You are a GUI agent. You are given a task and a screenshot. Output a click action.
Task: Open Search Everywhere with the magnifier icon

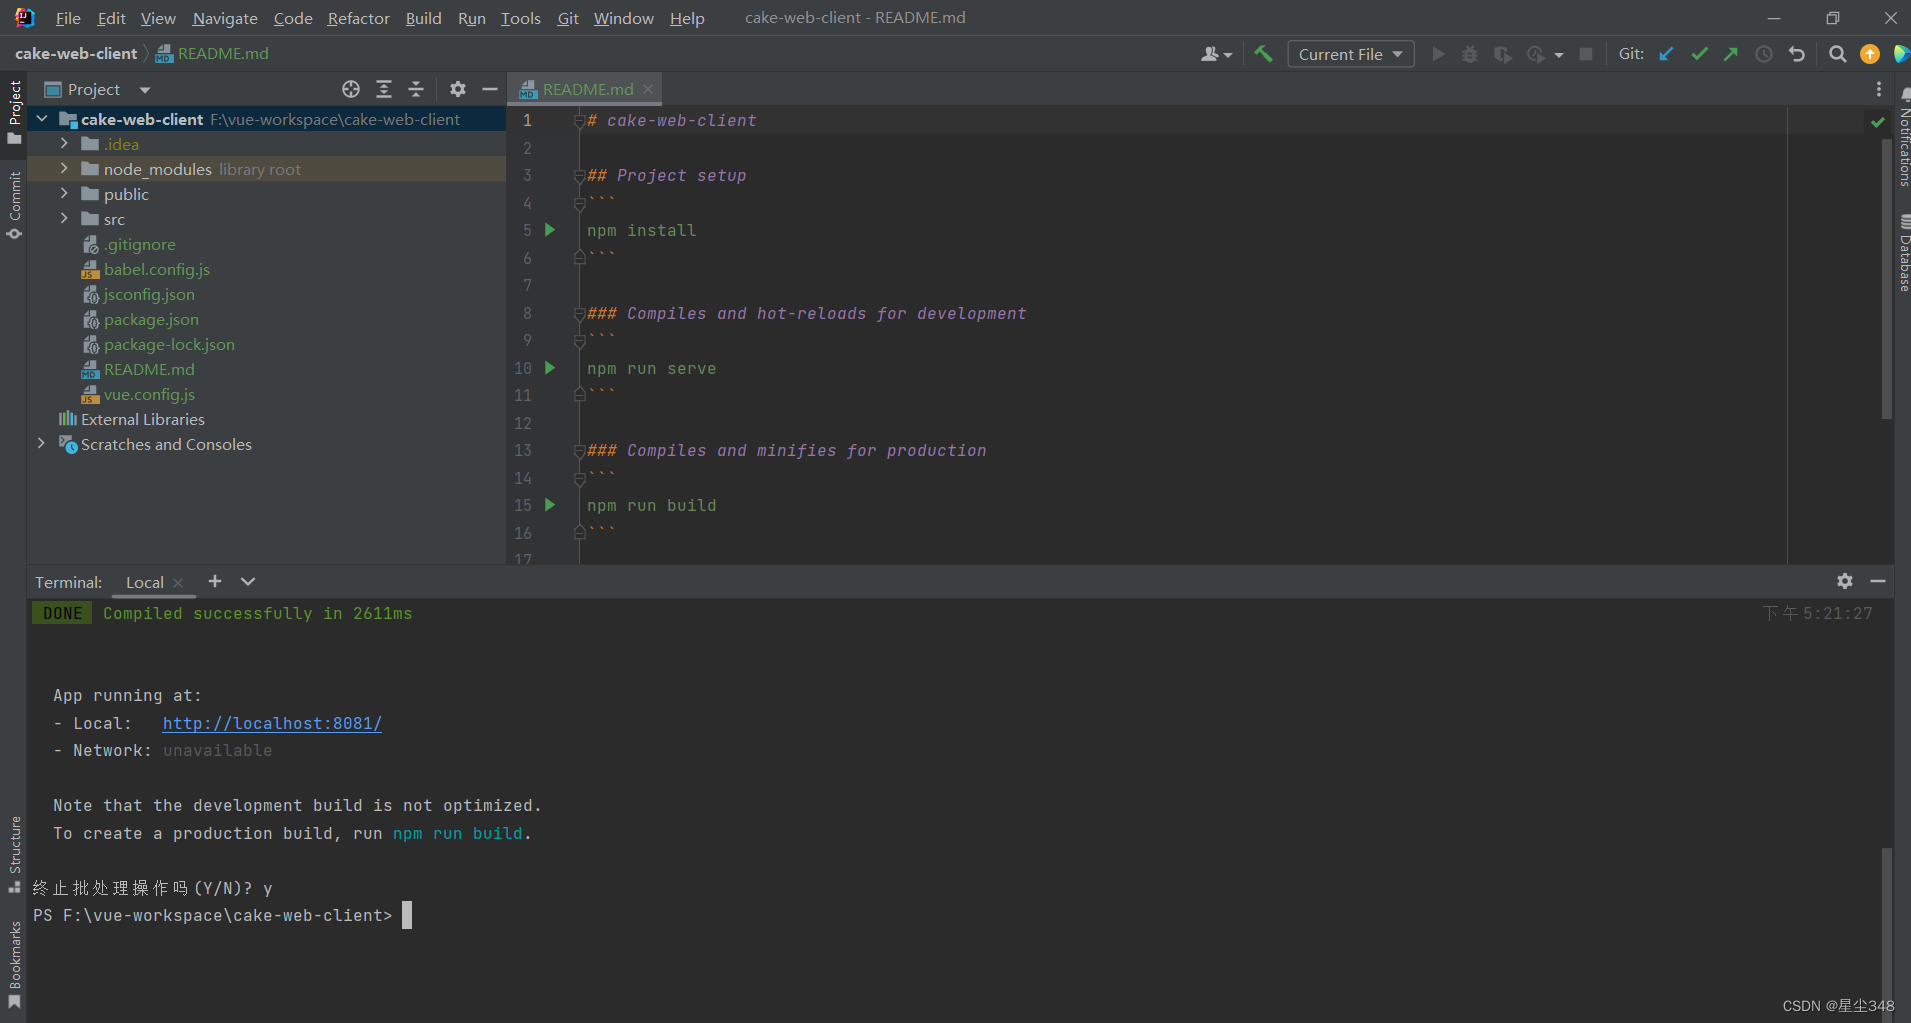click(1837, 54)
